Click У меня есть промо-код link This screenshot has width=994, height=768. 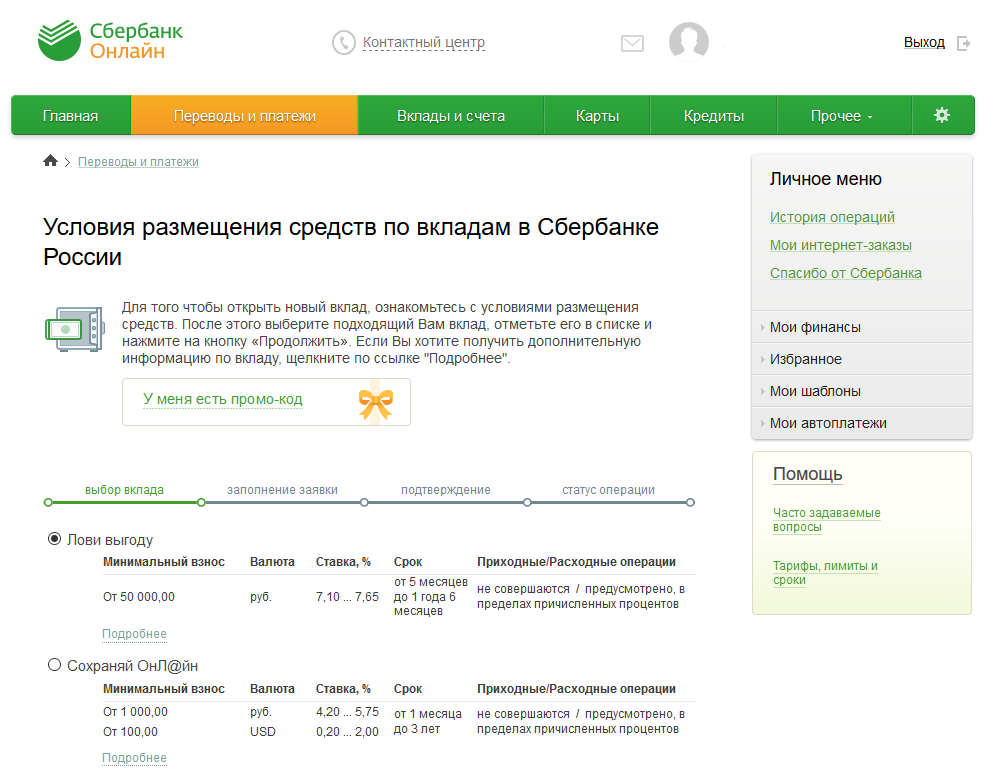223,399
